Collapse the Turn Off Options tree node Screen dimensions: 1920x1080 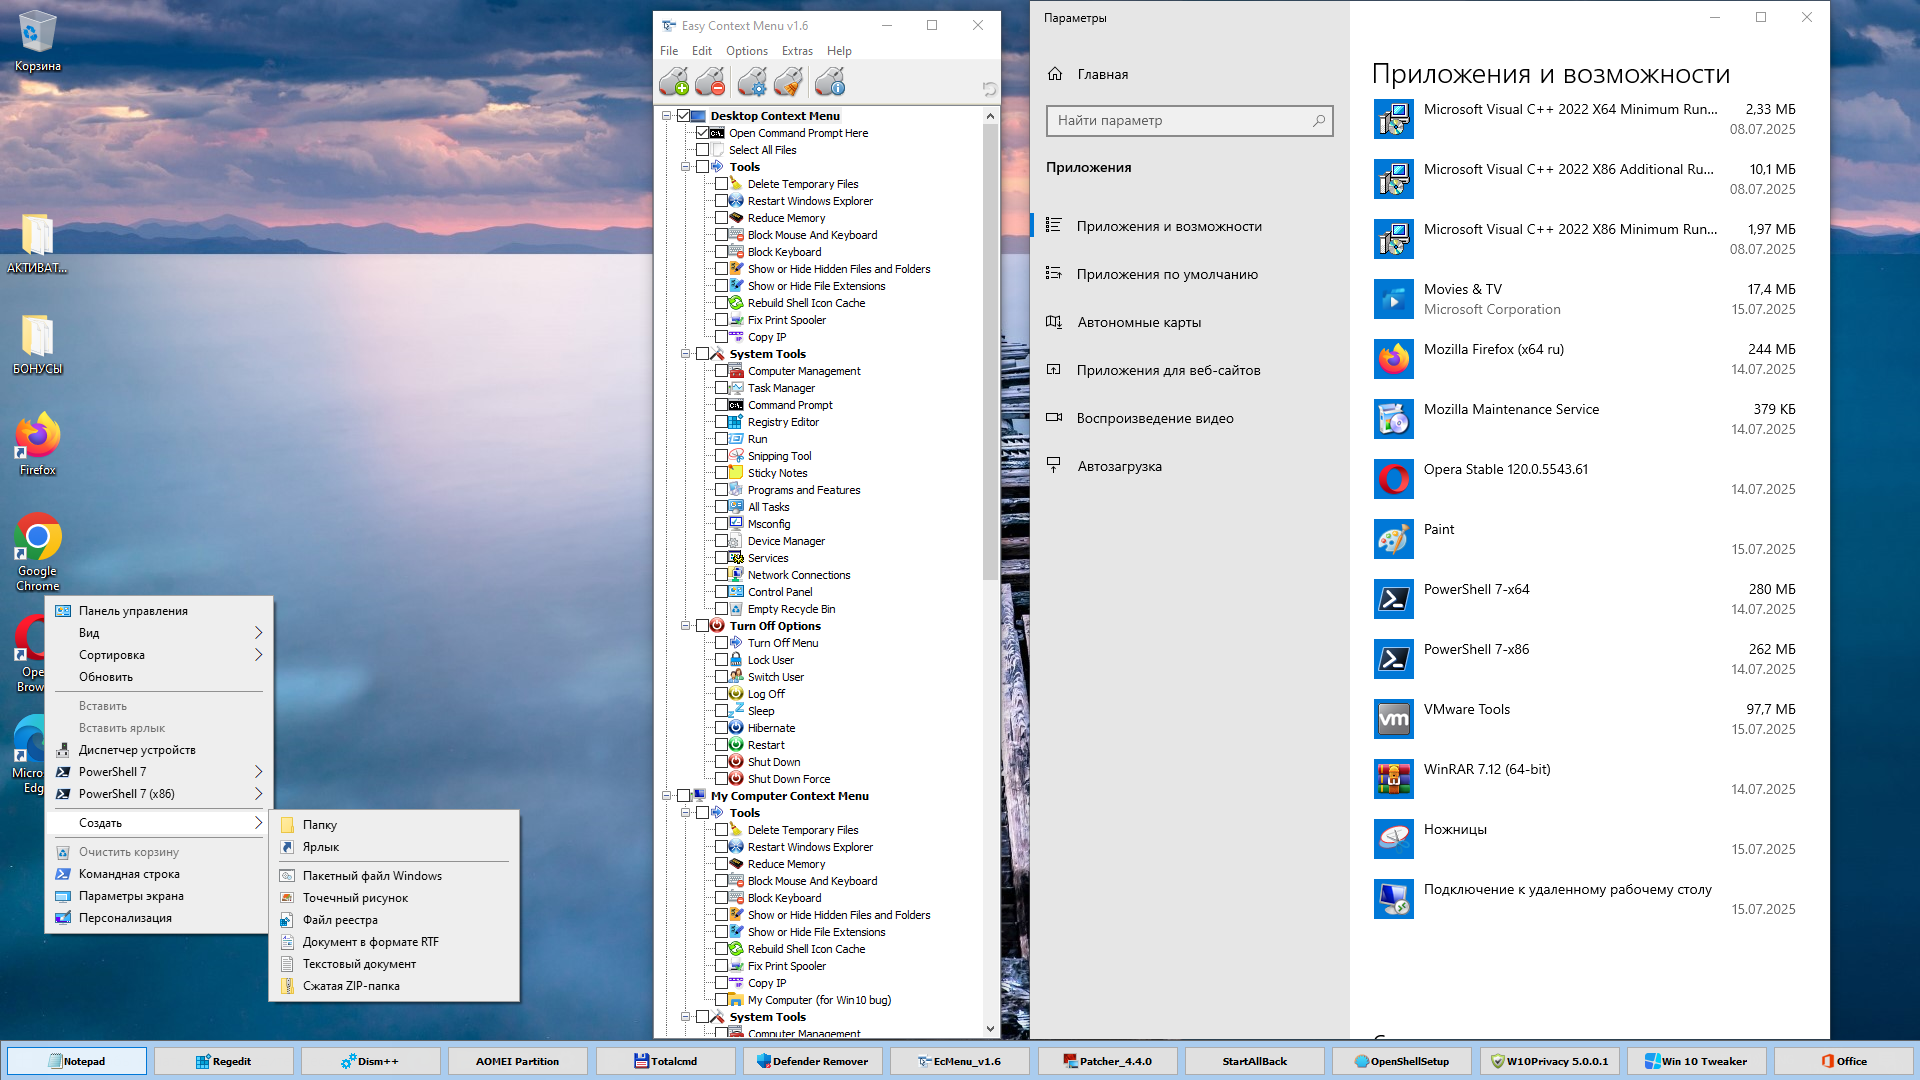tap(686, 626)
